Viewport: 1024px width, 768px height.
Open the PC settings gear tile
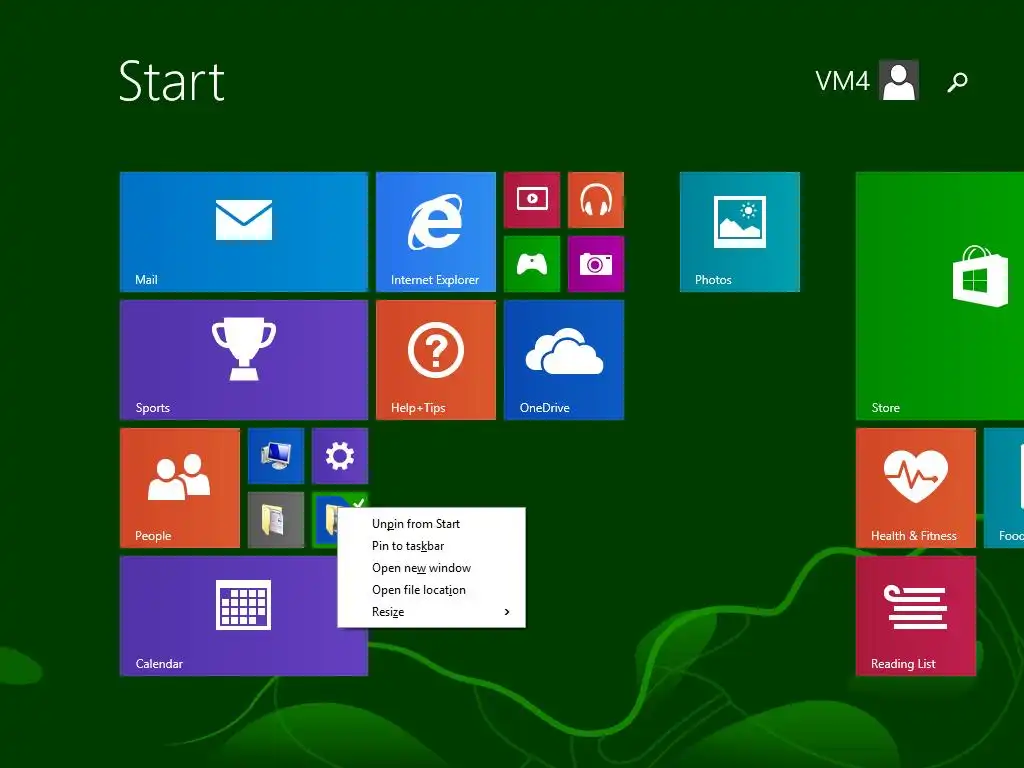(340, 456)
